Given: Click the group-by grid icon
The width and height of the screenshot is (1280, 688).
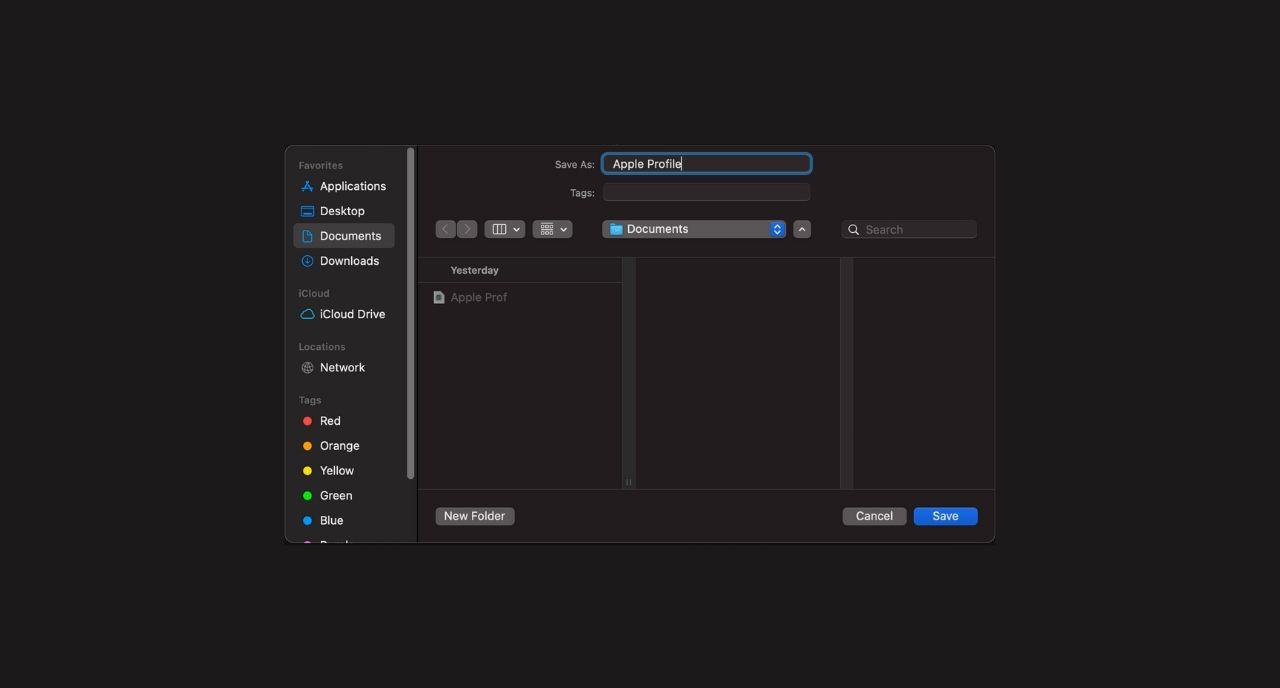Looking at the screenshot, I should coord(547,229).
